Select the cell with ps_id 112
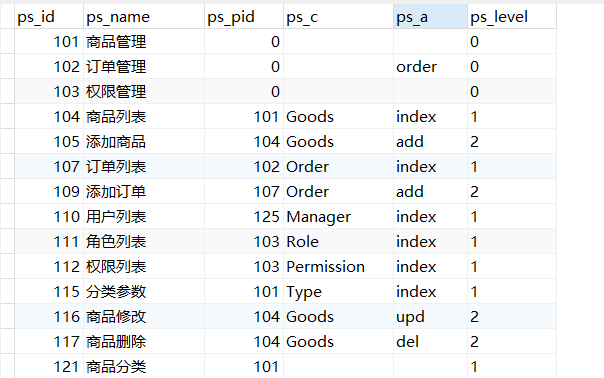Viewport: 604px width, 378px height. (x=49, y=267)
